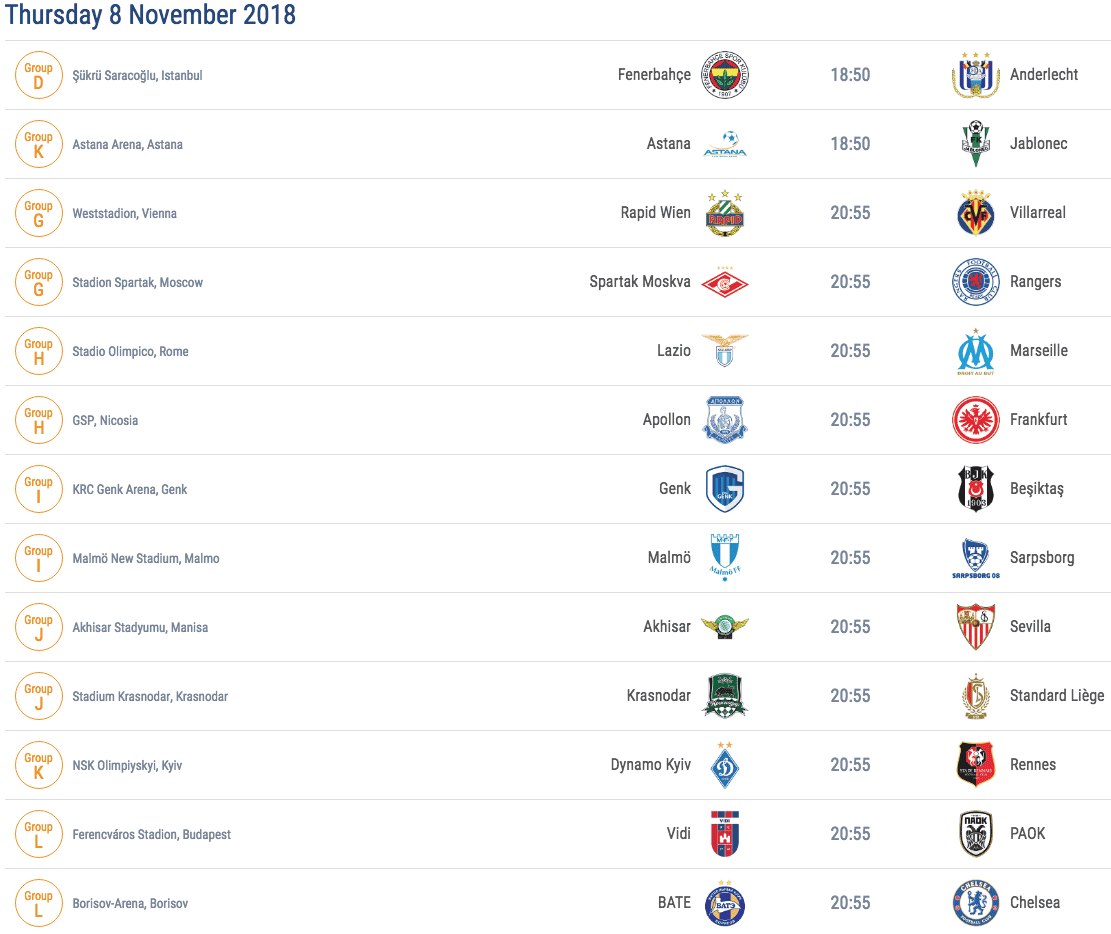Select the Chelsea lion badge

click(x=976, y=903)
